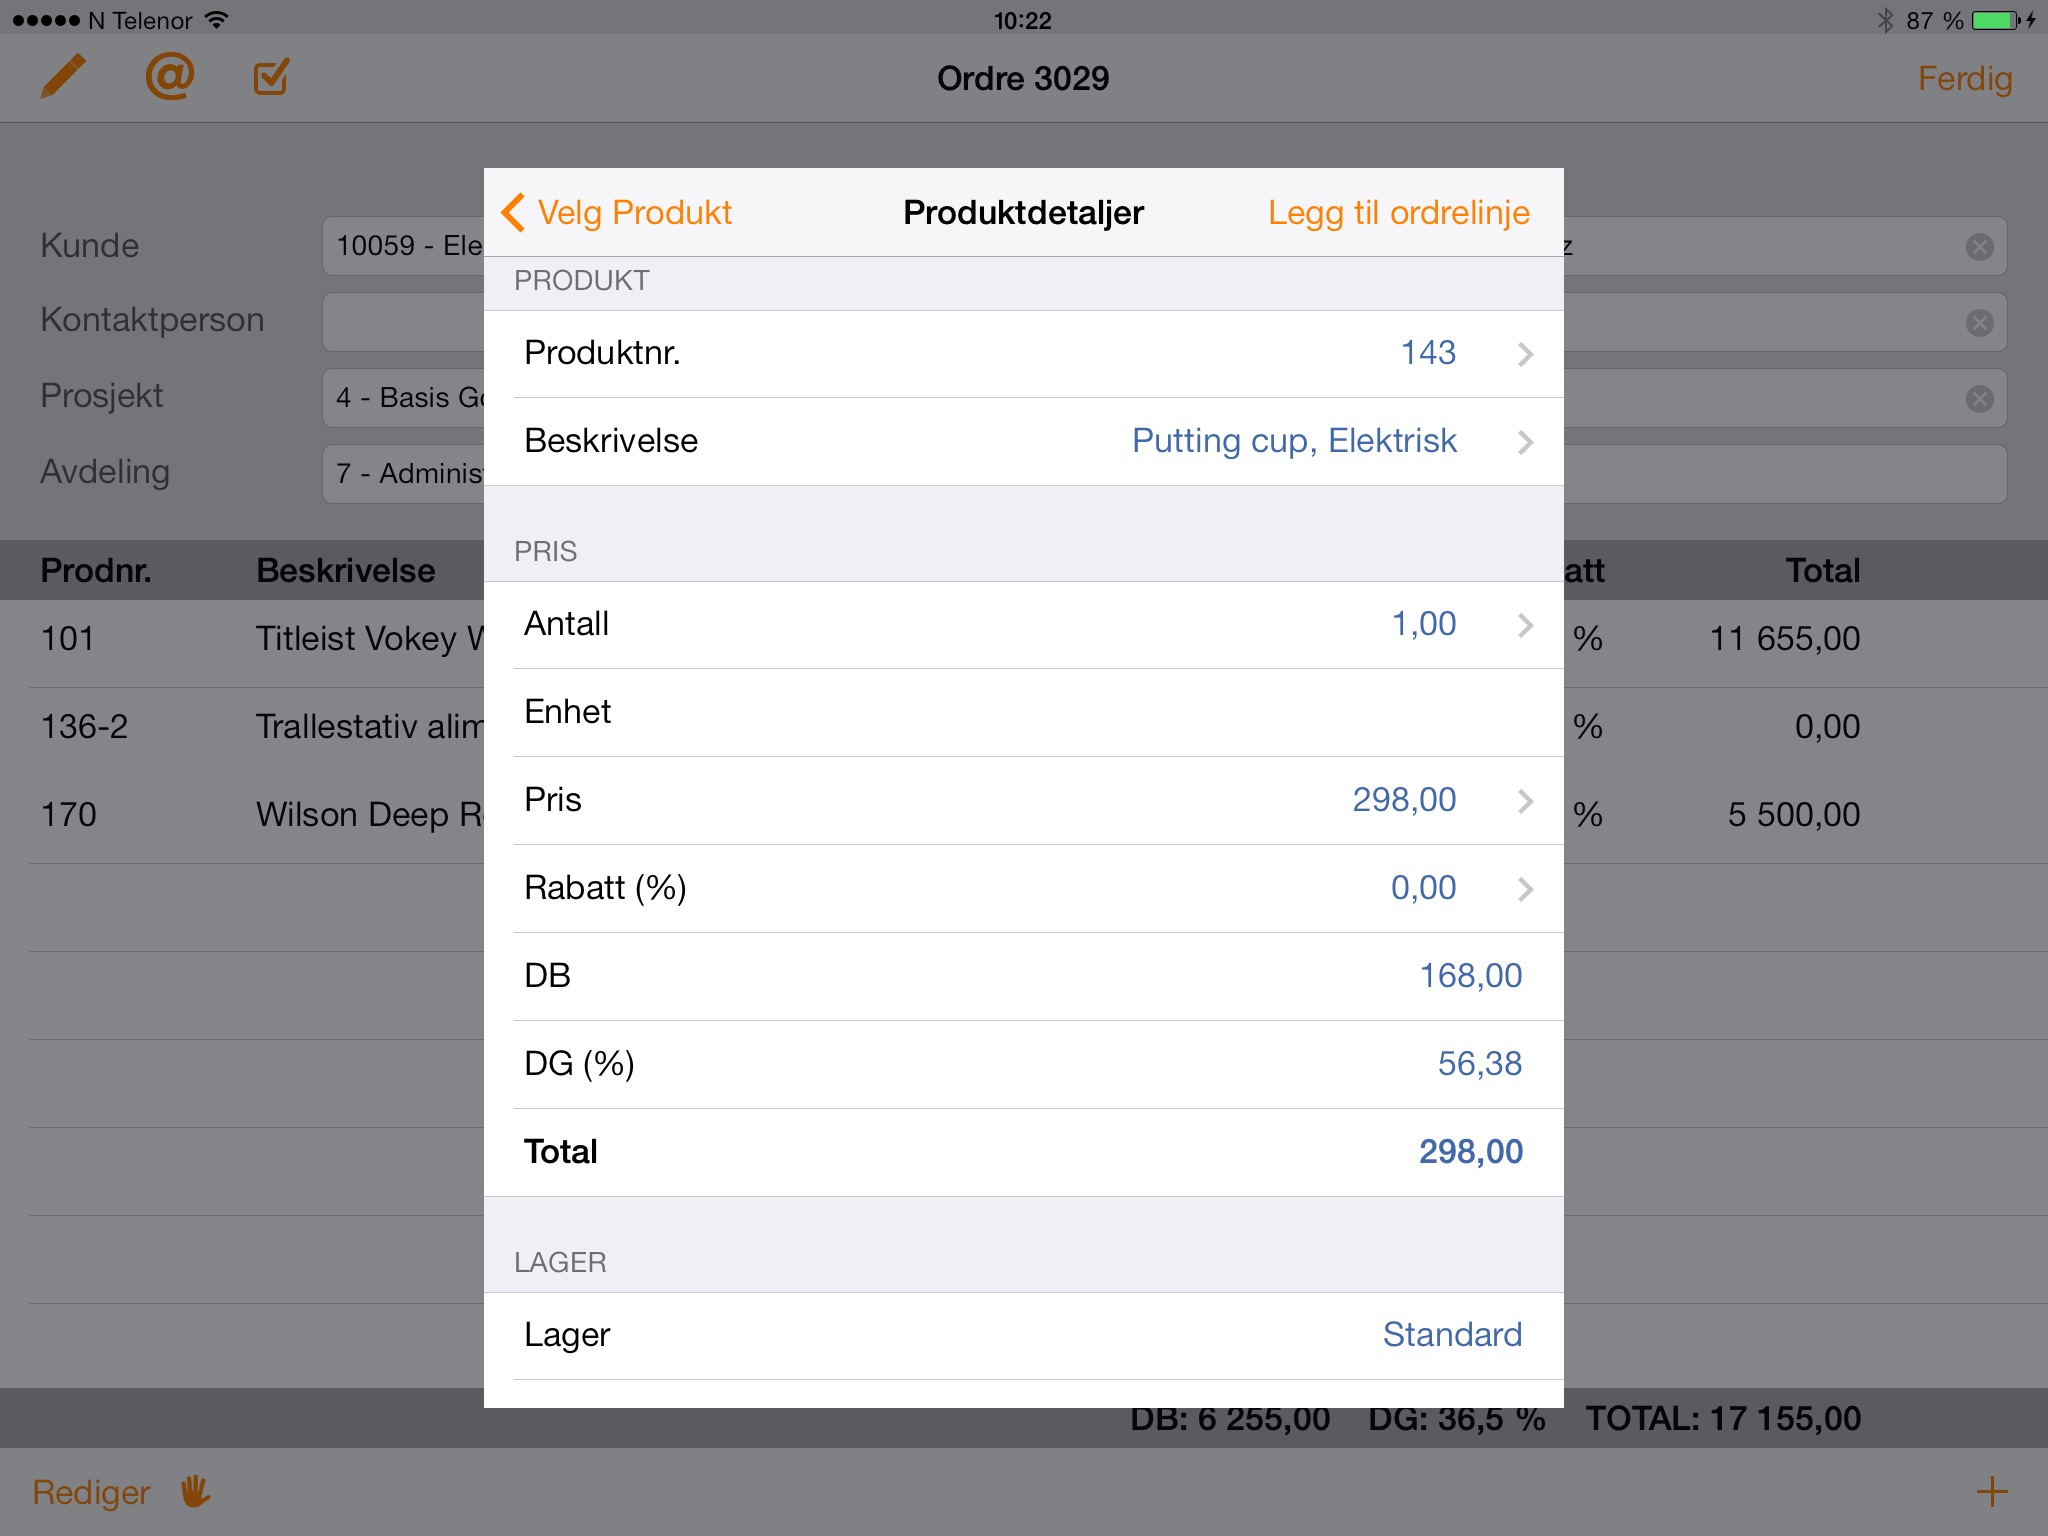
Task: Open the Antall row chevron
Action: click(1525, 624)
